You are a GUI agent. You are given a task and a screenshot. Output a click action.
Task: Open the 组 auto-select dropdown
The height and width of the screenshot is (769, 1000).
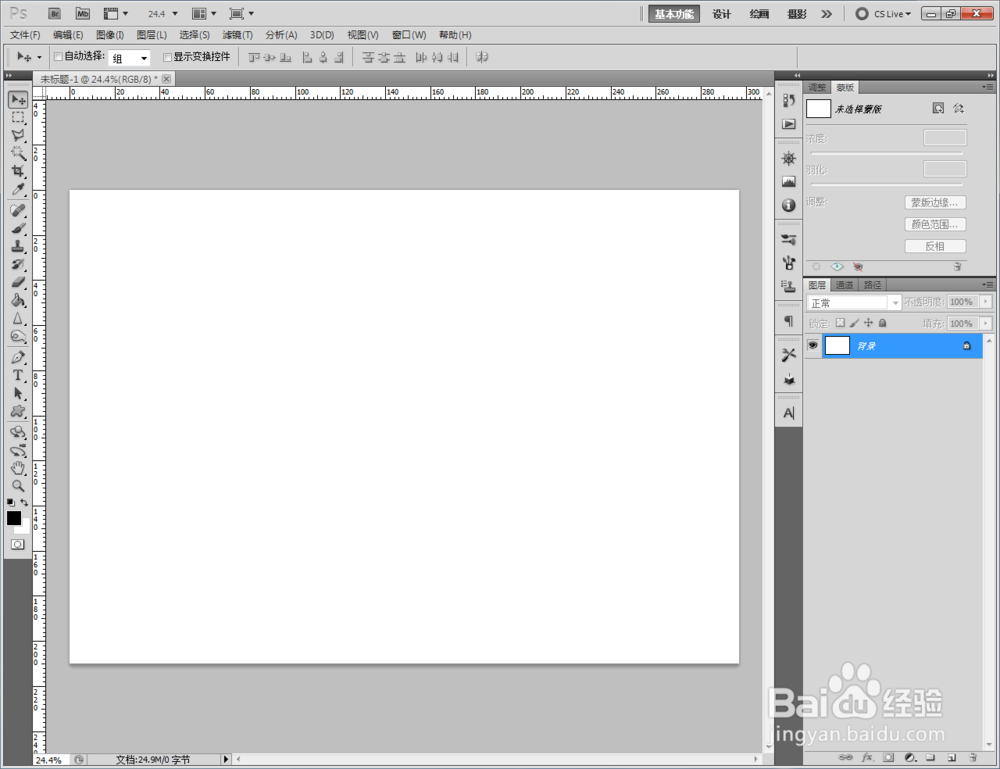129,58
